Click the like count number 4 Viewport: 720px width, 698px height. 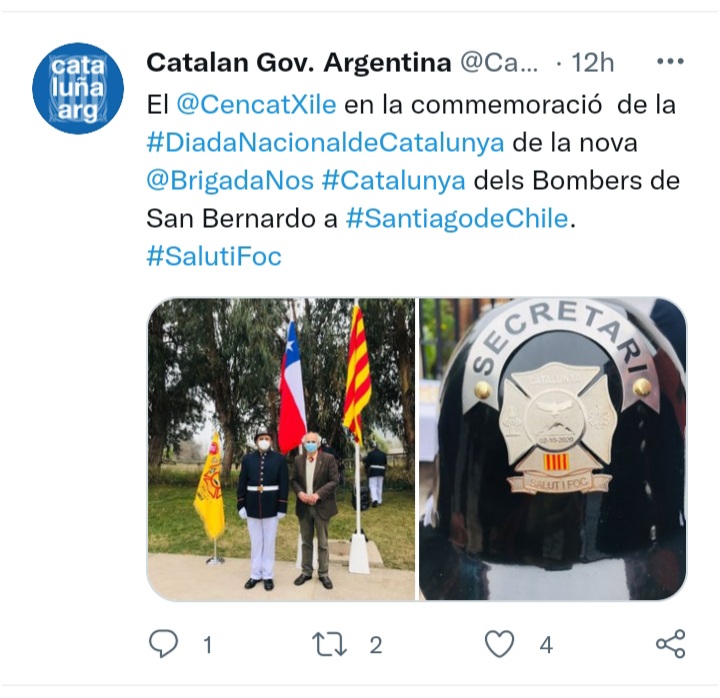coord(546,645)
